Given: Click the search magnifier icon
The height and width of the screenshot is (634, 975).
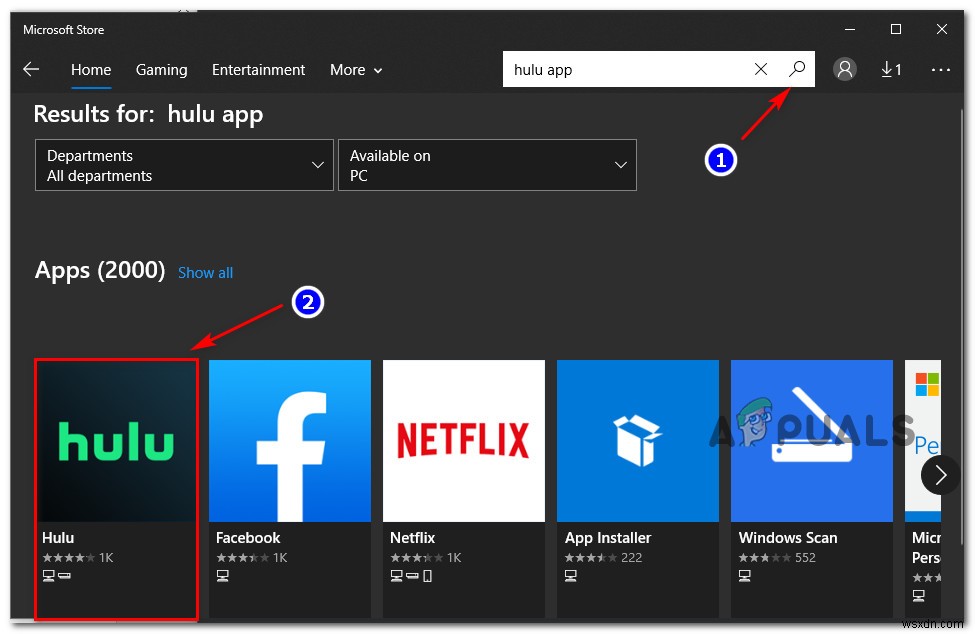Looking at the screenshot, I should 797,69.
